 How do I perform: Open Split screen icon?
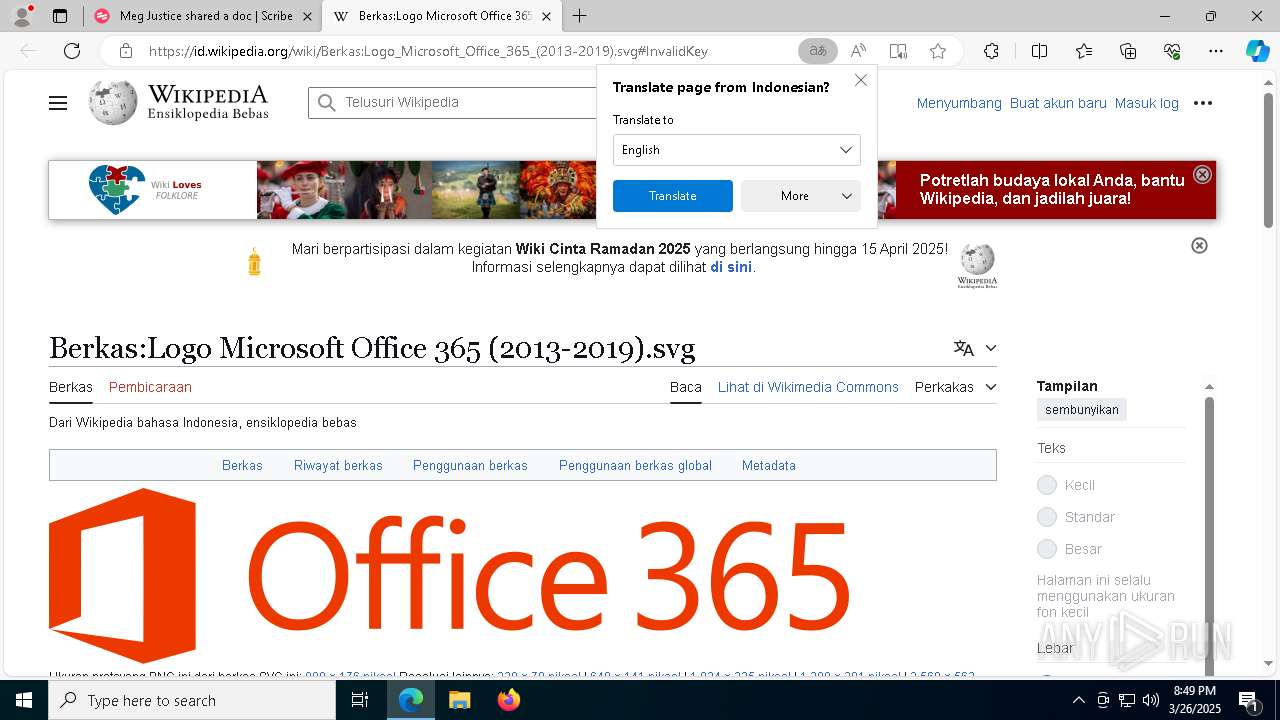(1039, 51)
